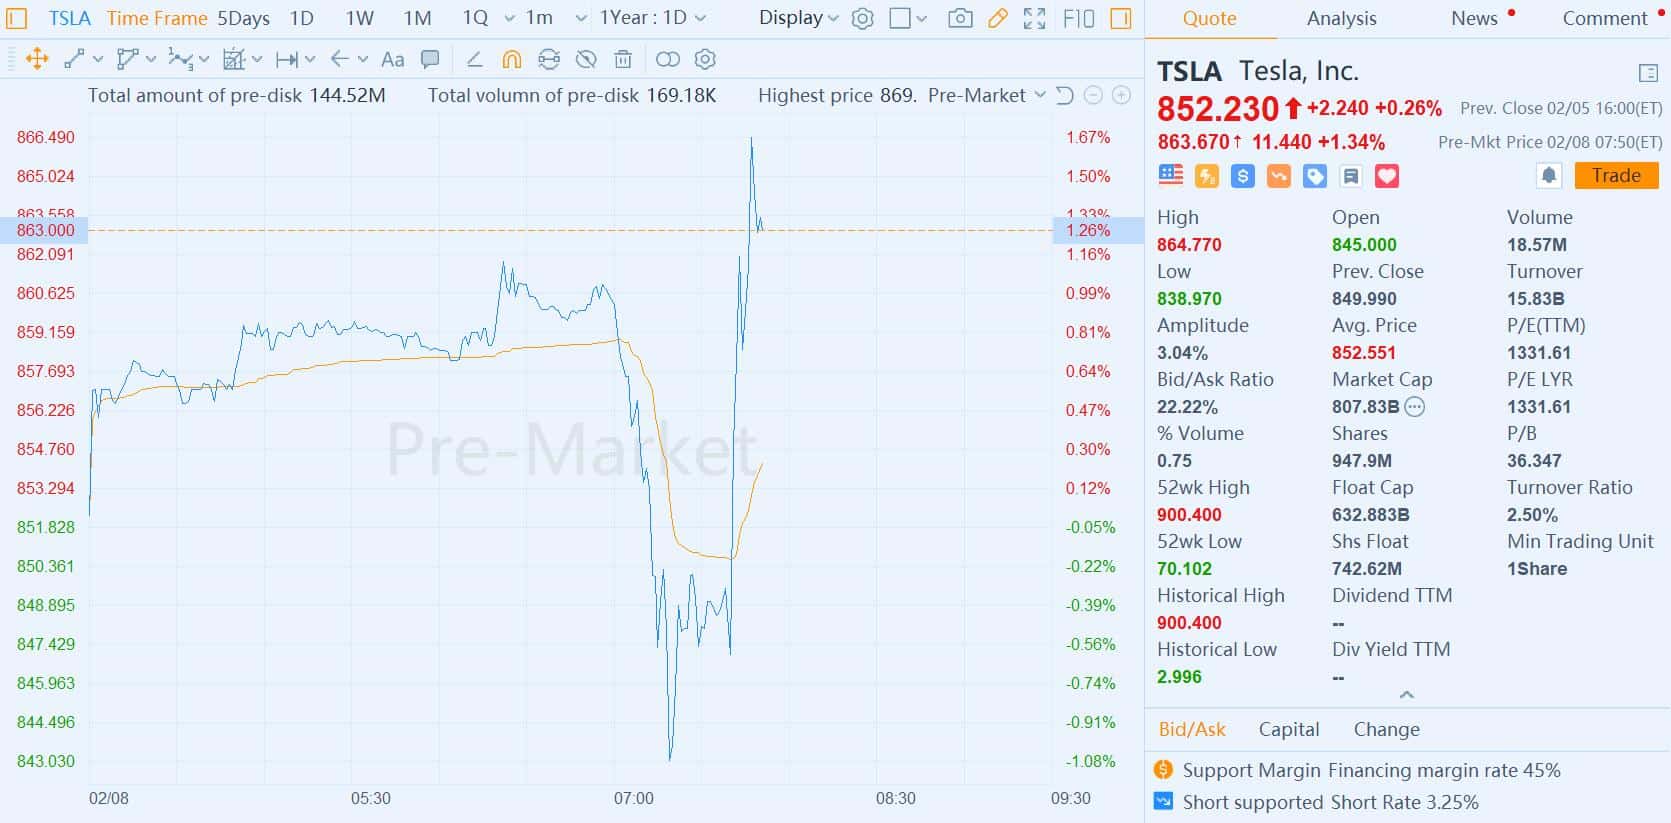Select the drawing pencil tool
The height and width of the screenshot is (823, 1671).
[998, 18]
